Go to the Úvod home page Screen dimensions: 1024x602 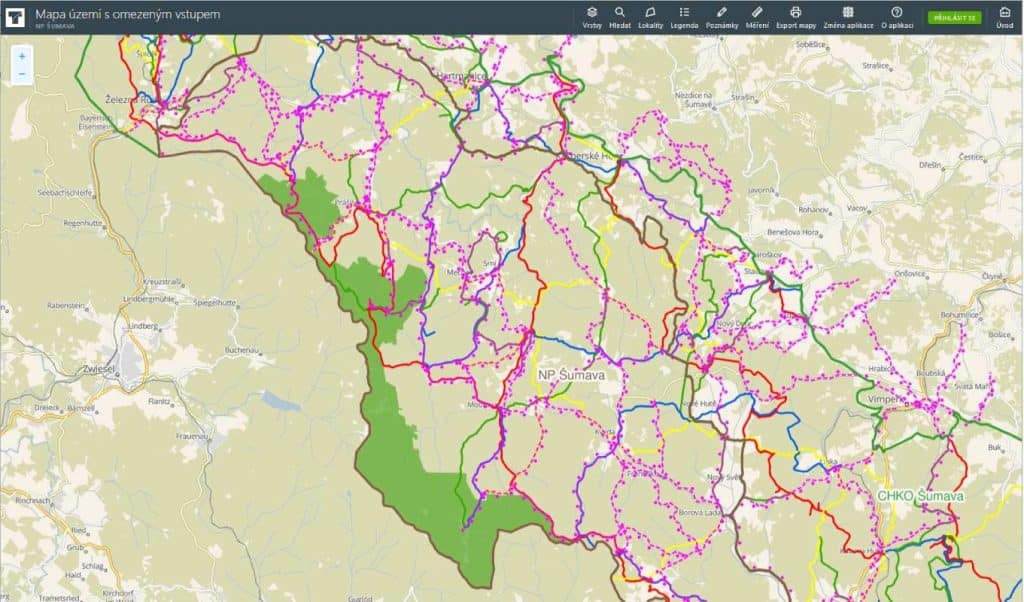click(x=1004, y=16)
